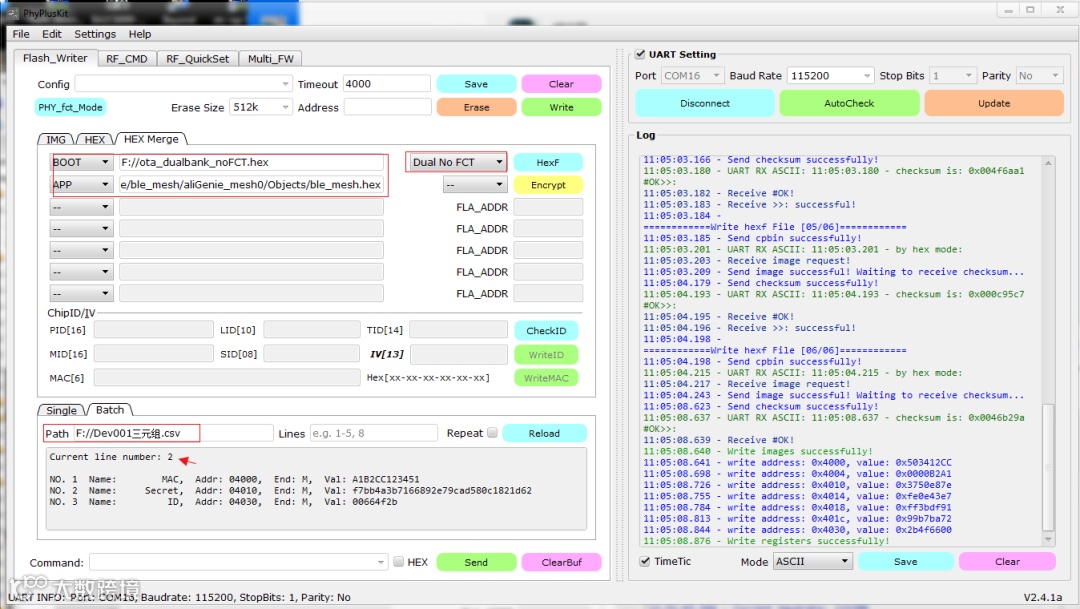Click the pink Clear button beside config Save
Viewport: 1080px width, 609px height.
tap(561, 84)
